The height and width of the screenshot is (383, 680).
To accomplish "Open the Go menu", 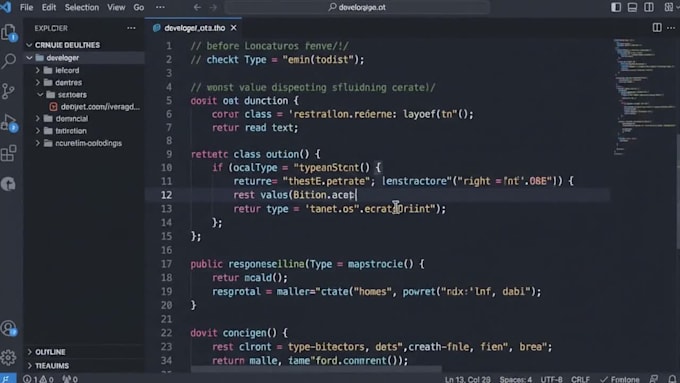I will [x=139, y=7].
